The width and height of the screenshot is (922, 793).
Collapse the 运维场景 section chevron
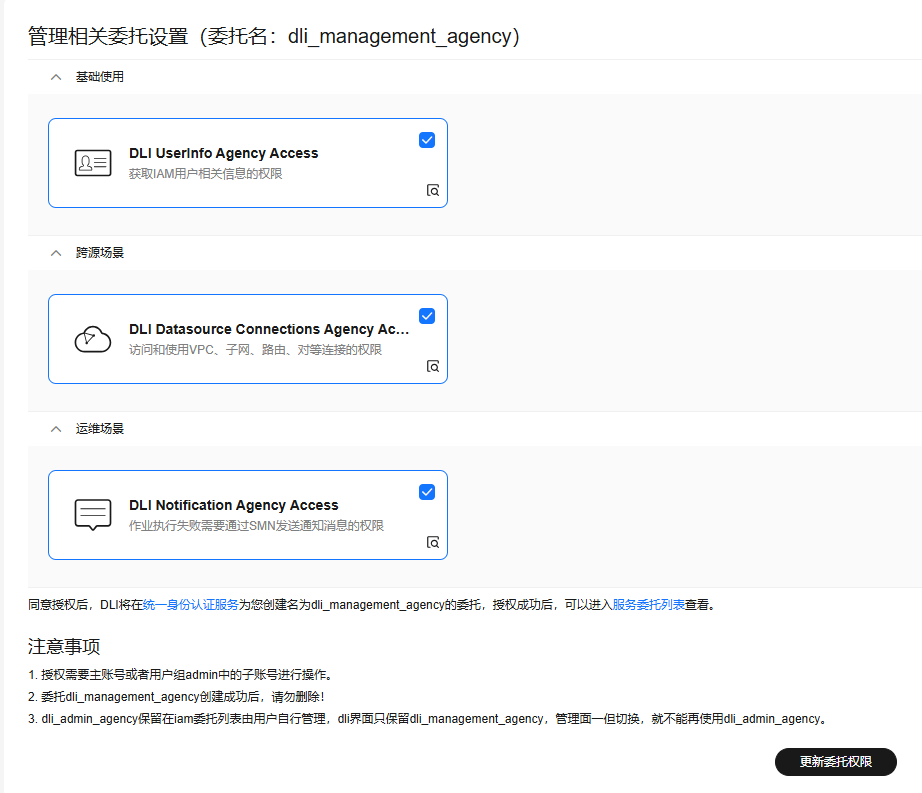click(x=56, y=429)
